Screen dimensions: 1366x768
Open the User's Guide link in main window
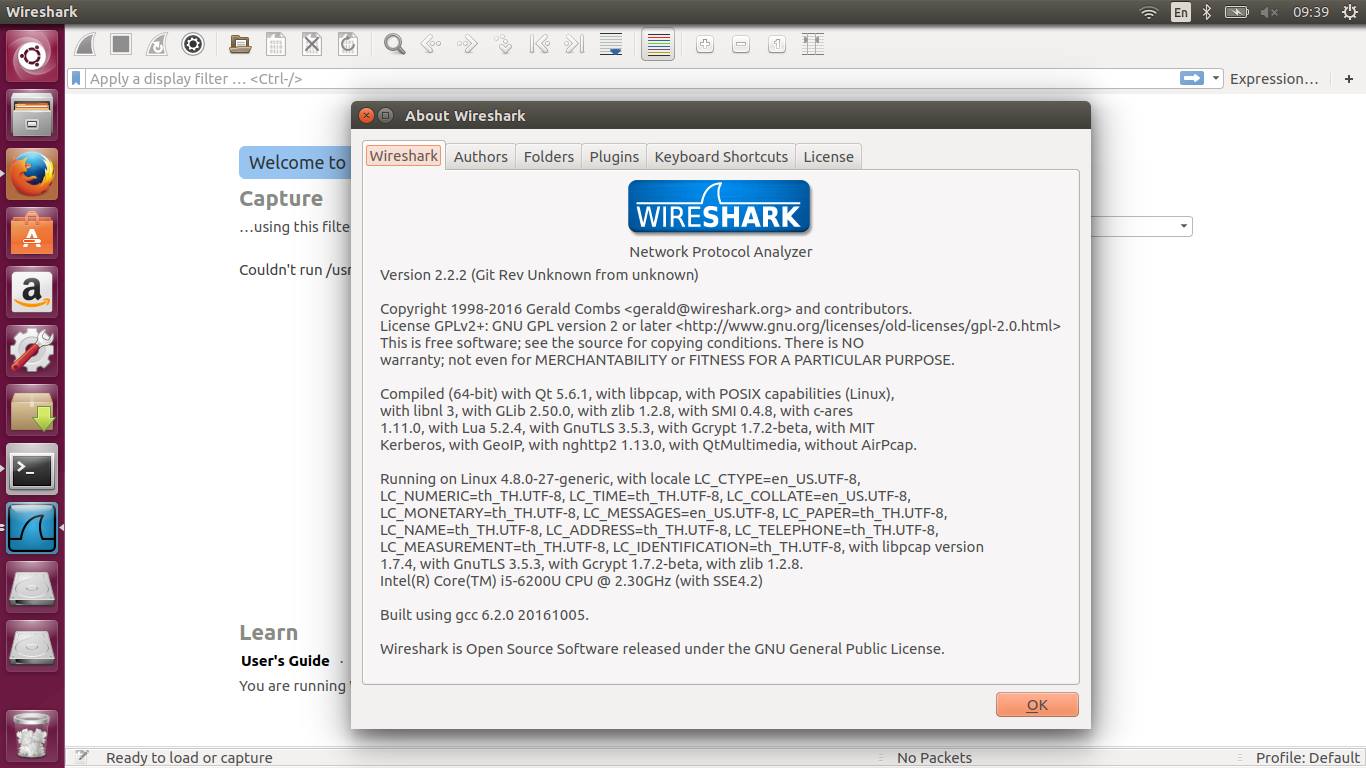point(285,660)
